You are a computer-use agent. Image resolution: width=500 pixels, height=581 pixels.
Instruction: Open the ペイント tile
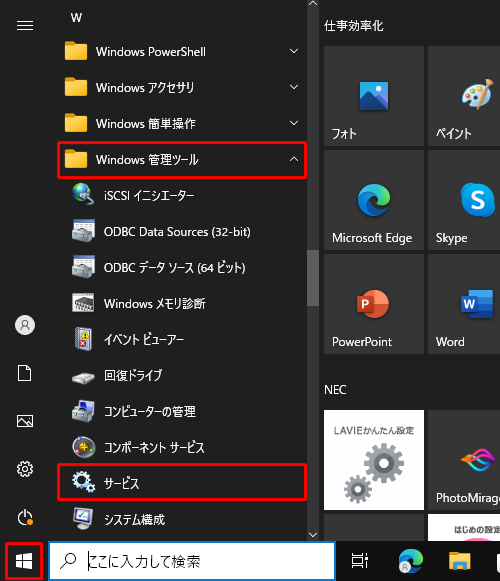point(464,96)
